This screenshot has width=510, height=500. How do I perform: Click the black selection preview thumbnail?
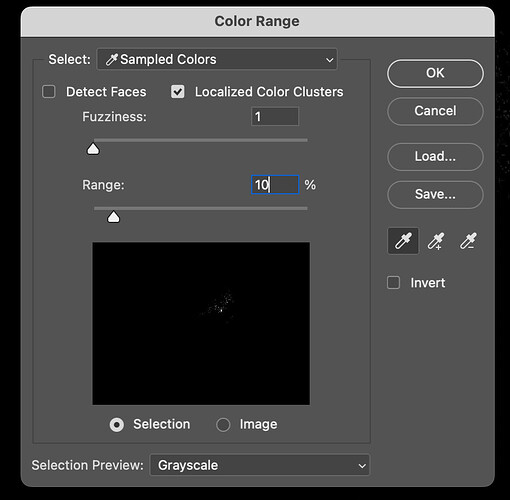pyautogui.click(x=201, y=323)
